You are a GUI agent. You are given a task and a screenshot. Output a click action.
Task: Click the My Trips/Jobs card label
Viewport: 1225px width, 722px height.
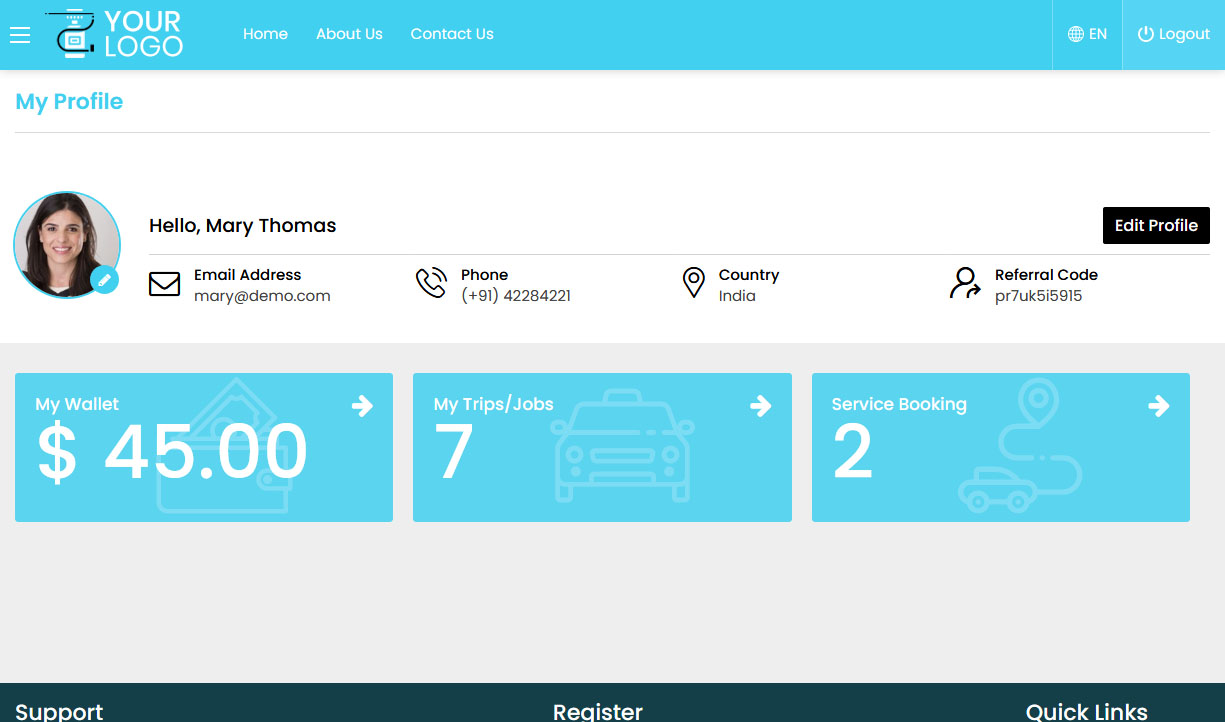pos(494,405)
